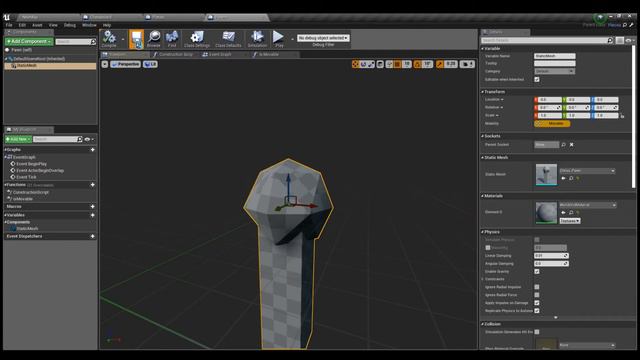Click the Details panel search field

[547, 40]
